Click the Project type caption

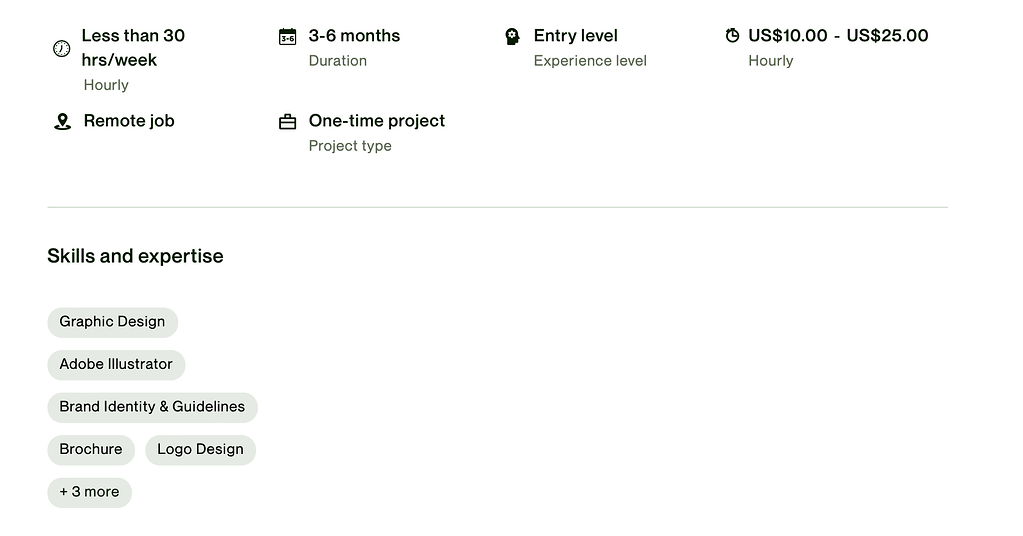point(350,146)
